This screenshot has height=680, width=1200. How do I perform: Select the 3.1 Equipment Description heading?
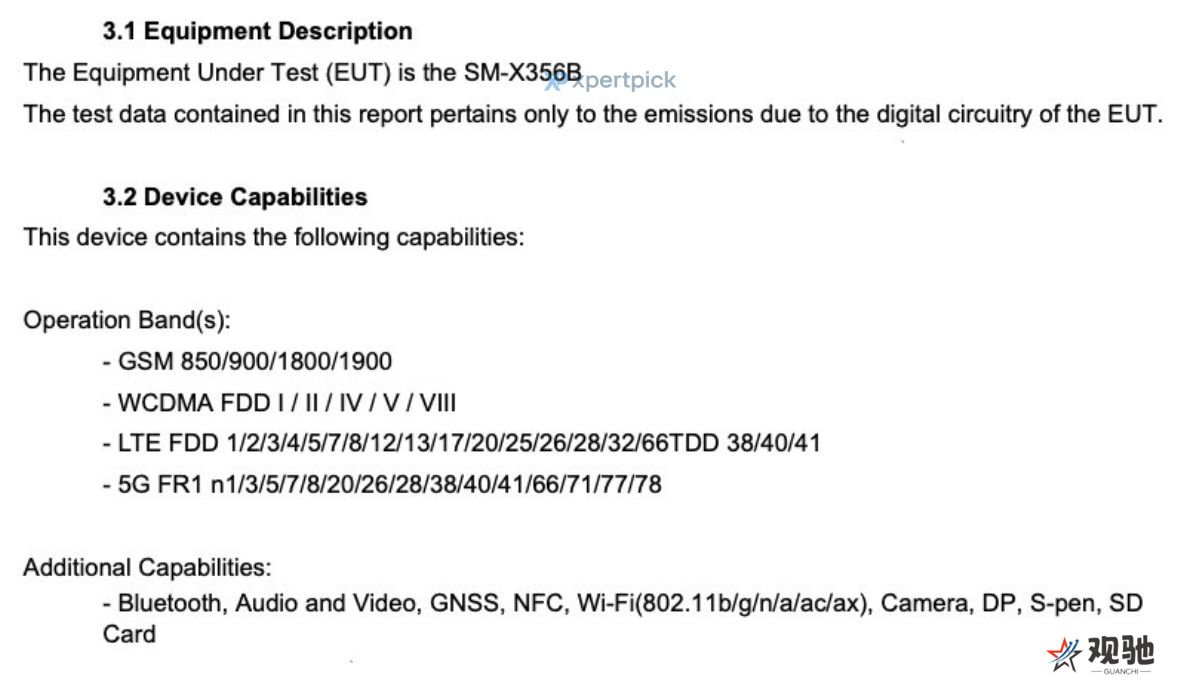click(257, 31)
